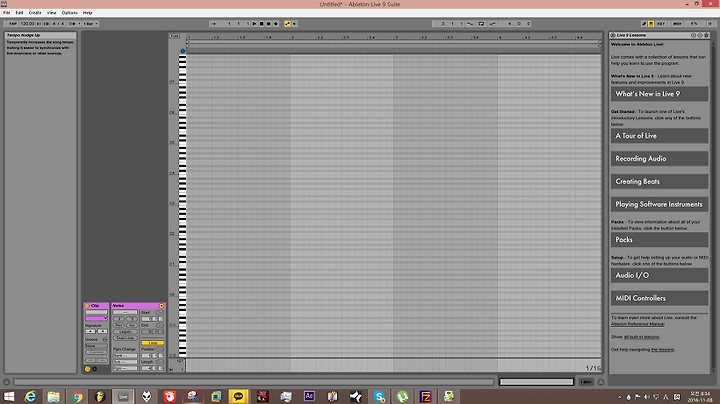Screen dimensions: 720x404
Task: Open the What's New in Live 9 lesson
Action: (x=659, y=94)
